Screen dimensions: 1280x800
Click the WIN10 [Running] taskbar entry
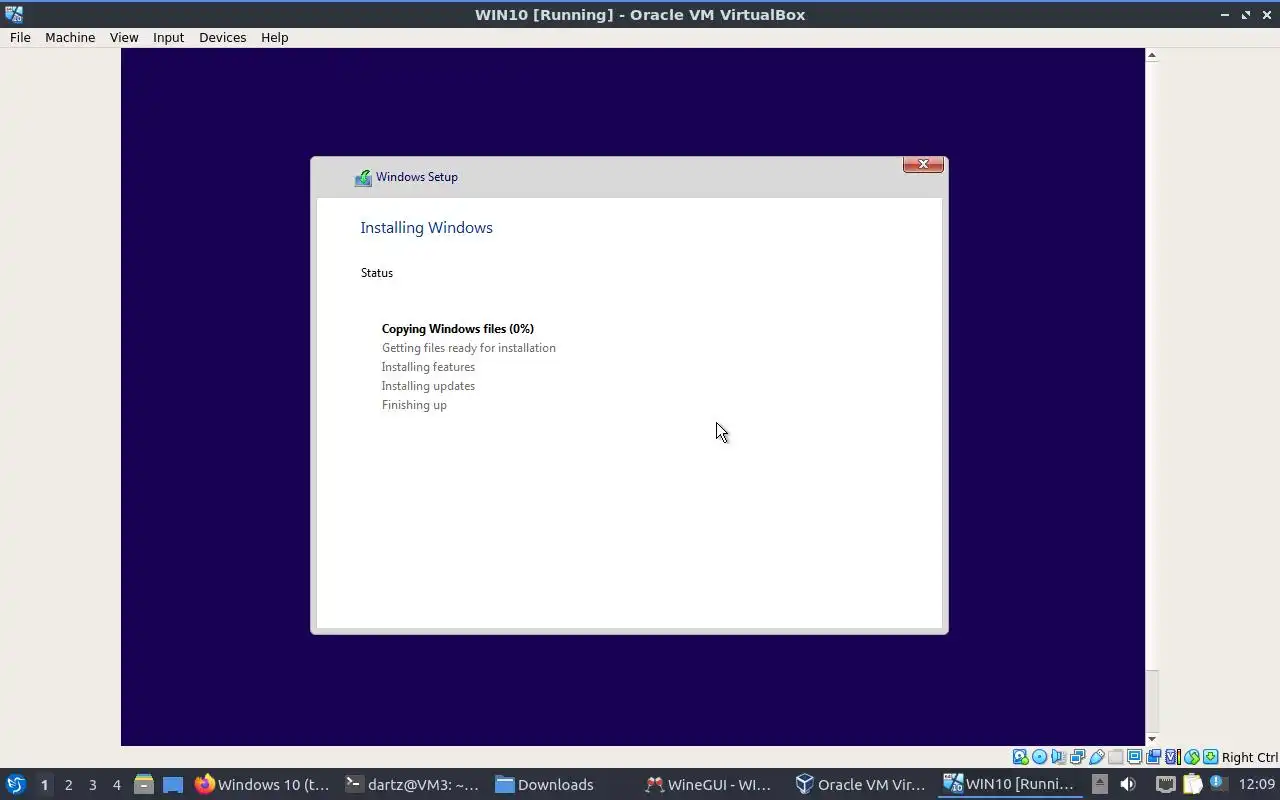(1010, 785)
